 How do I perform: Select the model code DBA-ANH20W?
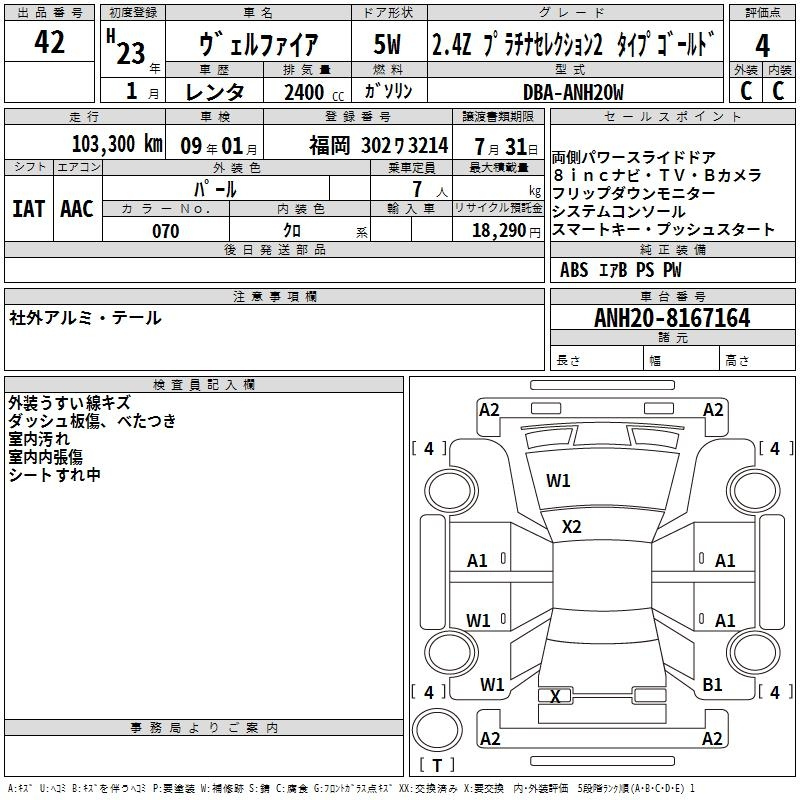(x=573, y=92)
